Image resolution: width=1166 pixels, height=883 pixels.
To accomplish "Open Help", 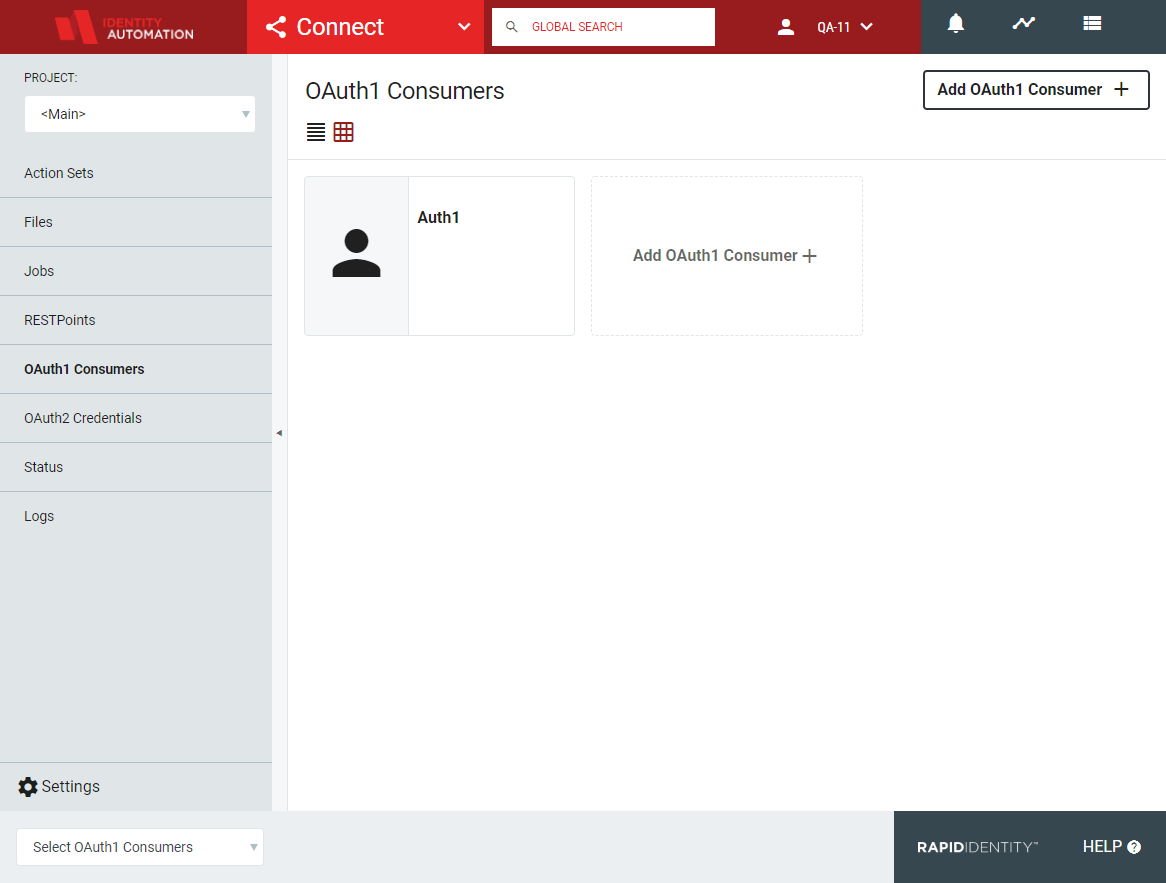I will click(x=1112, y=847).
